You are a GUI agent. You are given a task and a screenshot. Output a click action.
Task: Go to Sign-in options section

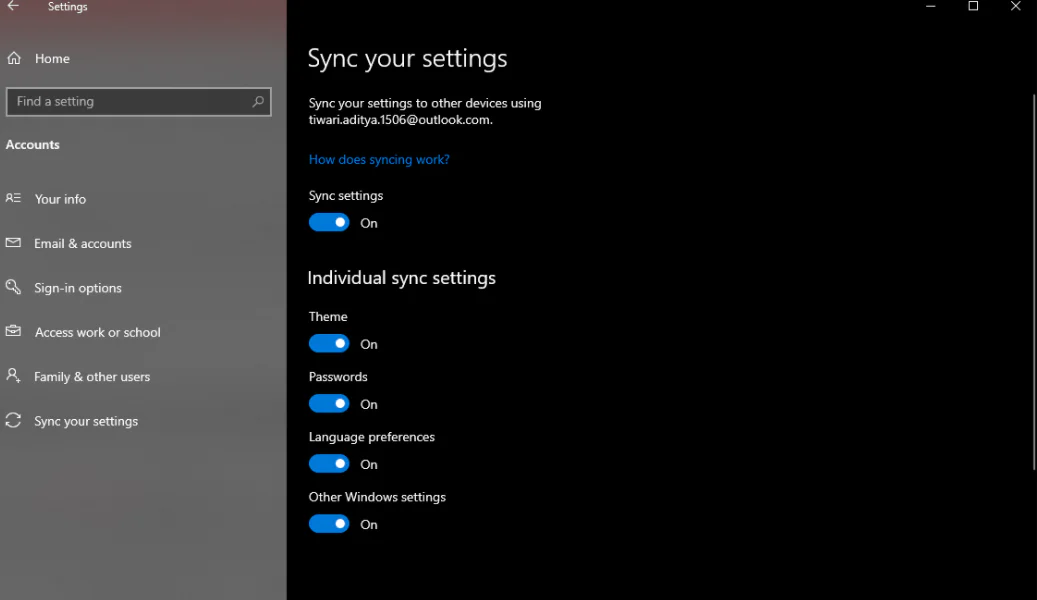pyautogui.click(x=78, y=288)
